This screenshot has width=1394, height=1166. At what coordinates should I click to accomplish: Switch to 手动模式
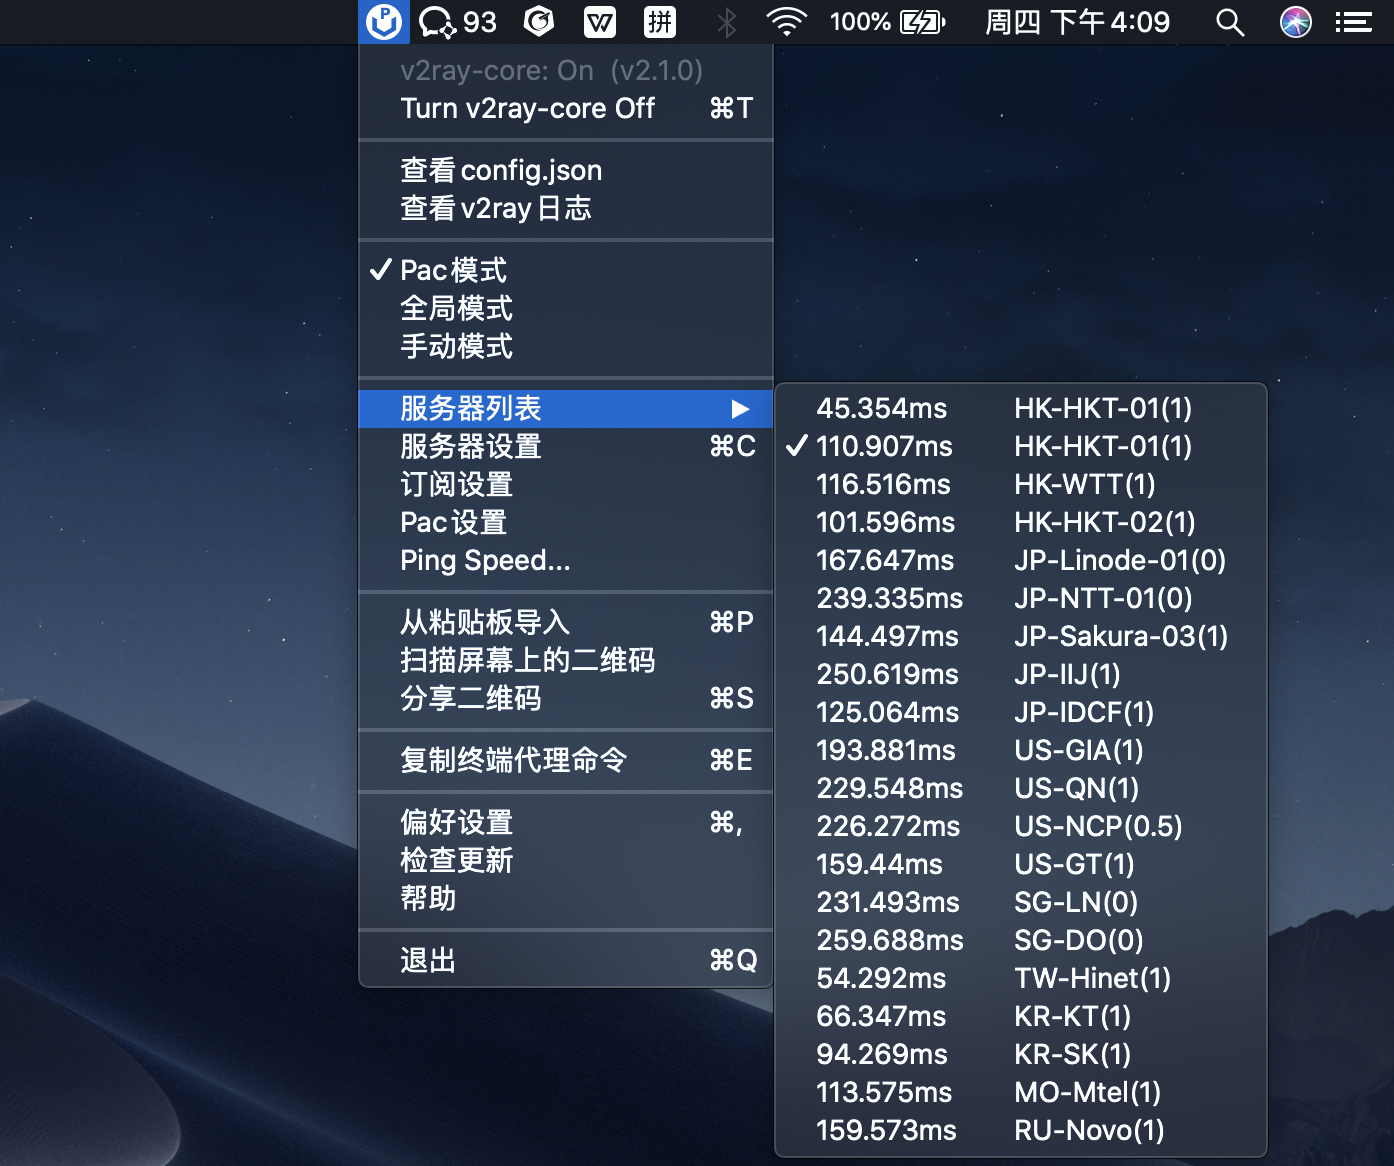pyautogui.click(x=566, y=346)
